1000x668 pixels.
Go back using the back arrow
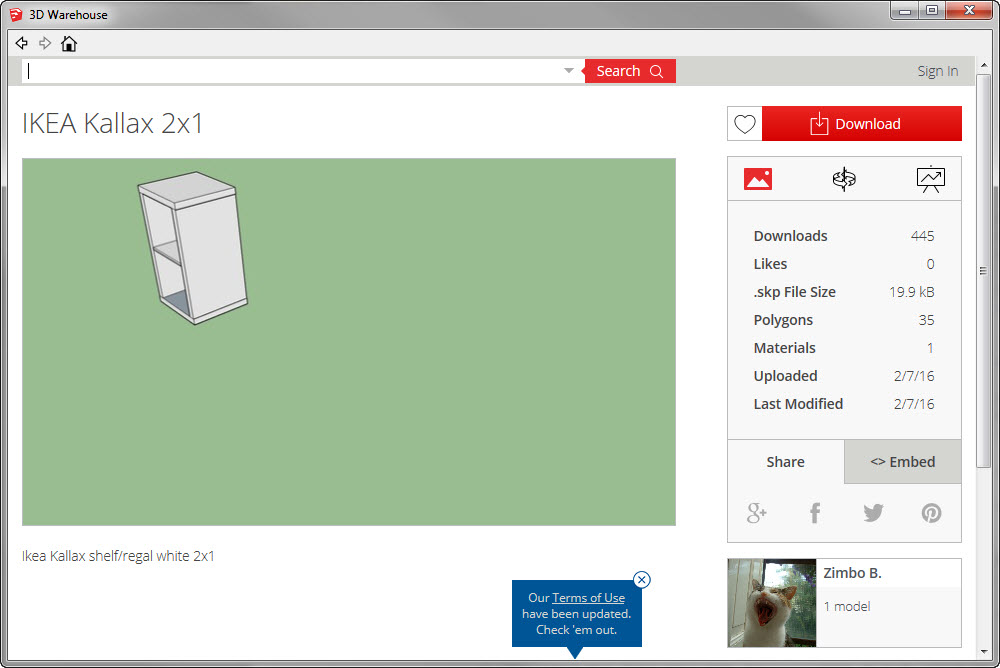(22, 43)
